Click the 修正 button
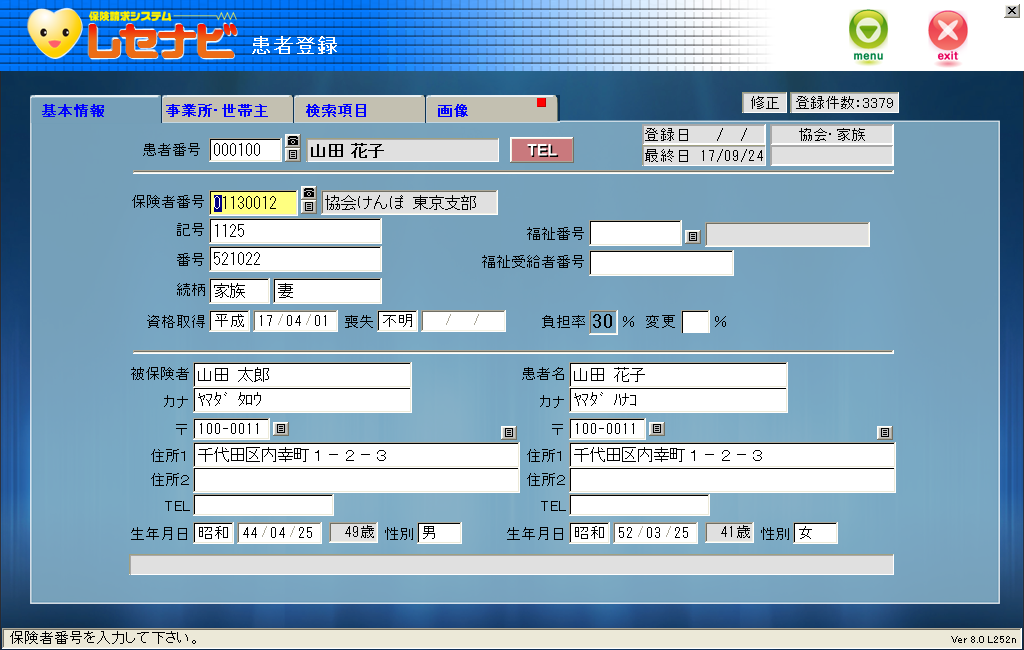Viewport: 1024px width, 650px height. 767,102
